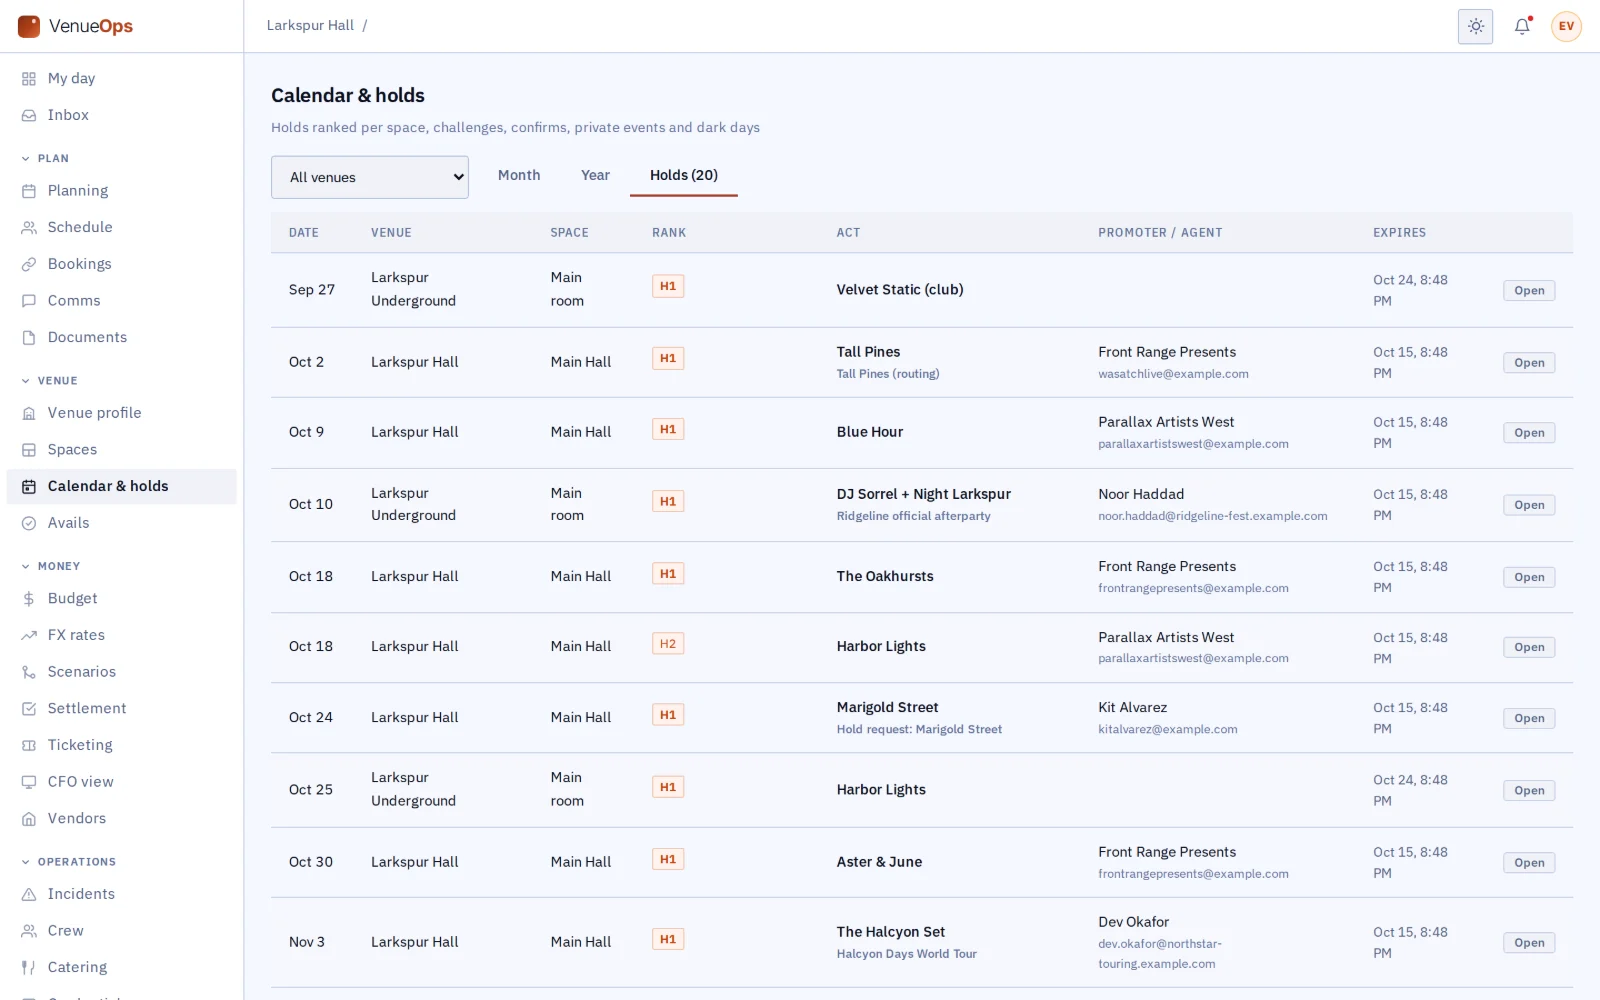Open the All venues dropdown
The height and width of the screenshot is (1000, 1600).
point(370,177)
